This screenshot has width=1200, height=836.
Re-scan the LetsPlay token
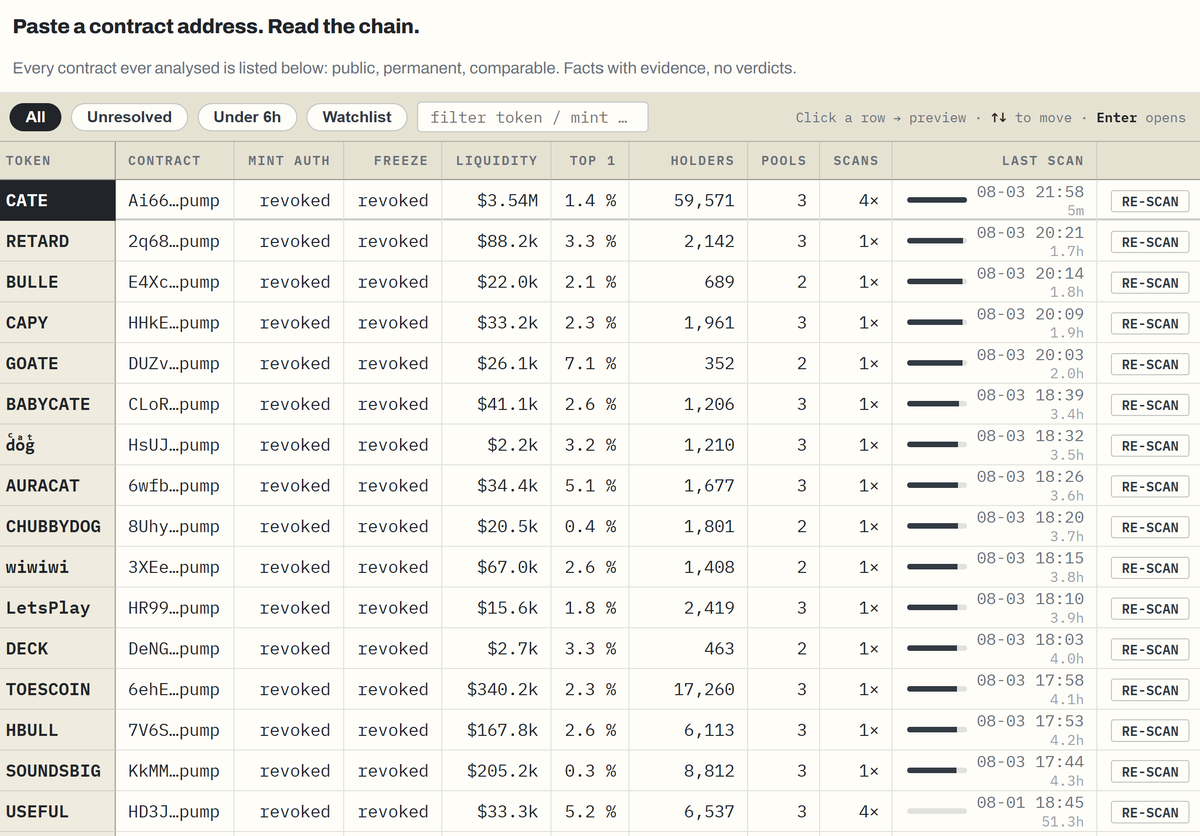pyautogui.click(x=1150, y=609)
